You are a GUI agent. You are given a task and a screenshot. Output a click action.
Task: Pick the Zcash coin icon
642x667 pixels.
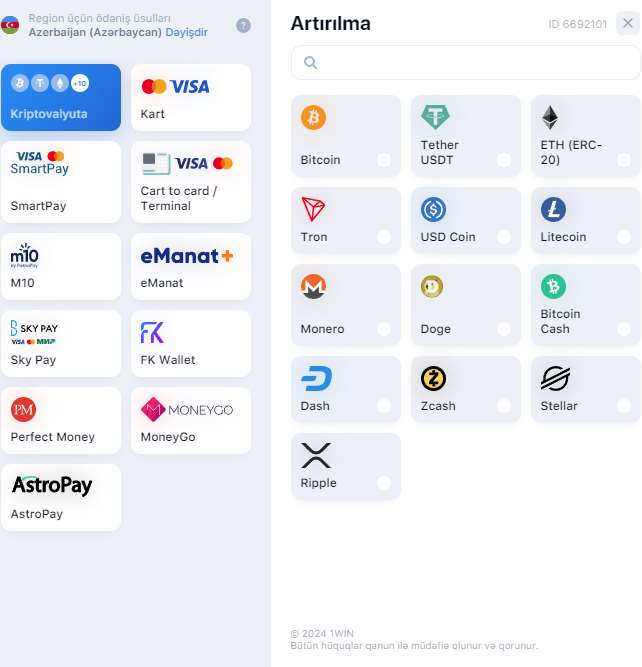[x=433, y=378]
